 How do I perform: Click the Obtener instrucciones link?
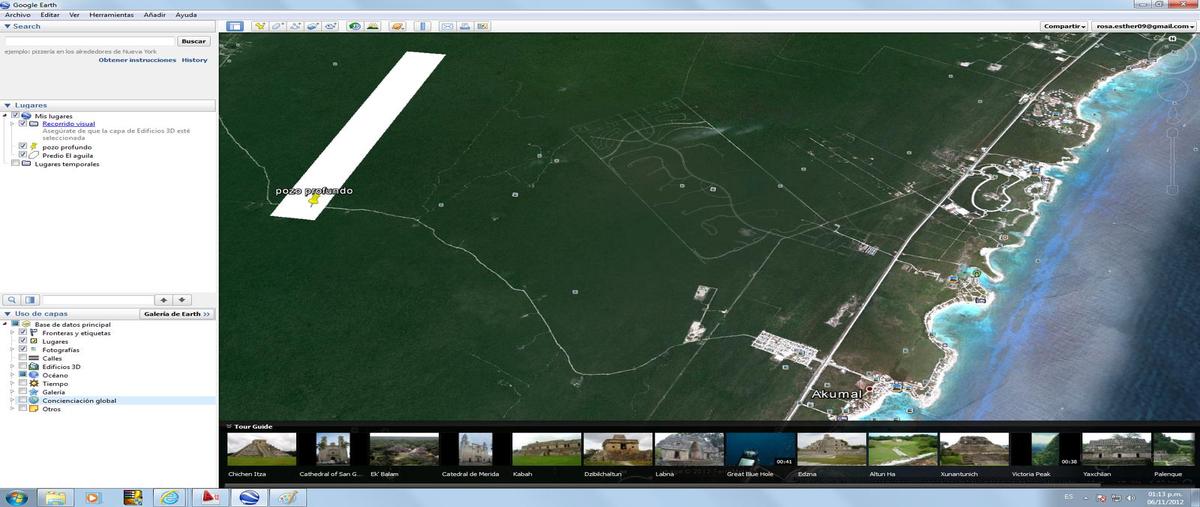click(136, 60)
